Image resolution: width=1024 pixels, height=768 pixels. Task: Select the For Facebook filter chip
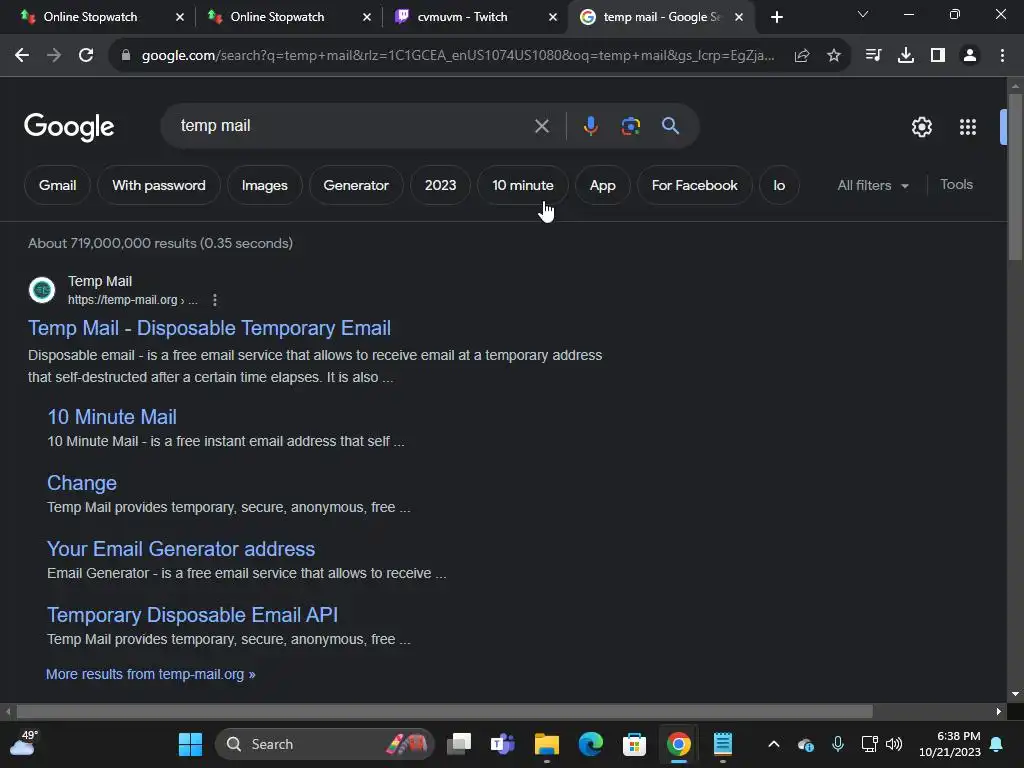[694, 185]
